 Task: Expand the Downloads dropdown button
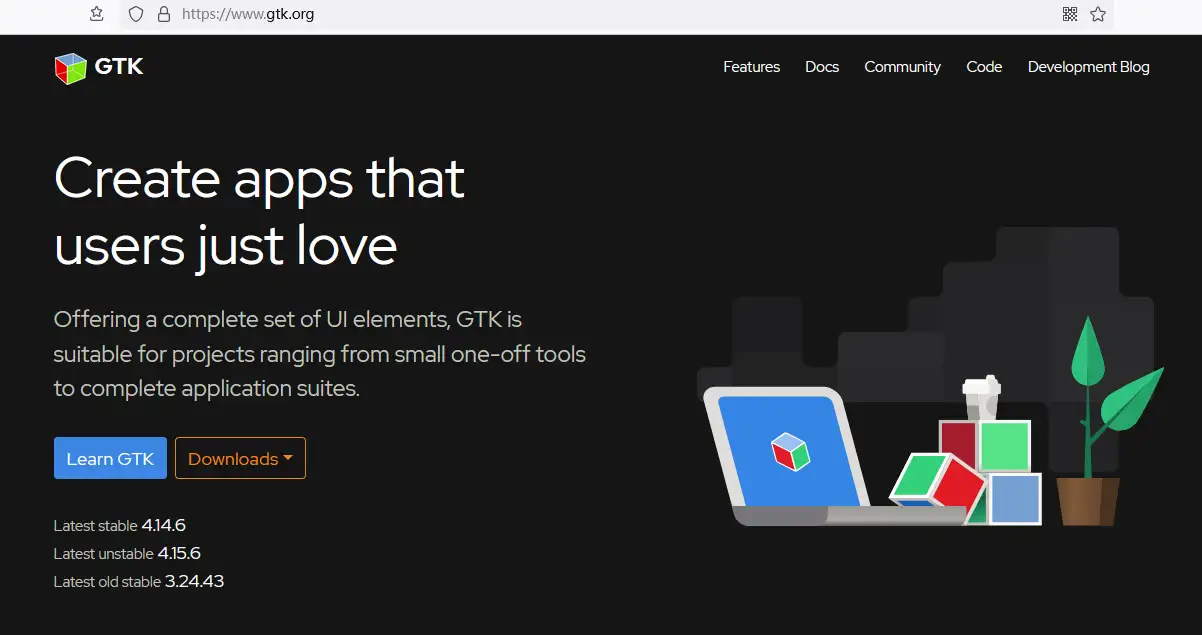point(240,458)
